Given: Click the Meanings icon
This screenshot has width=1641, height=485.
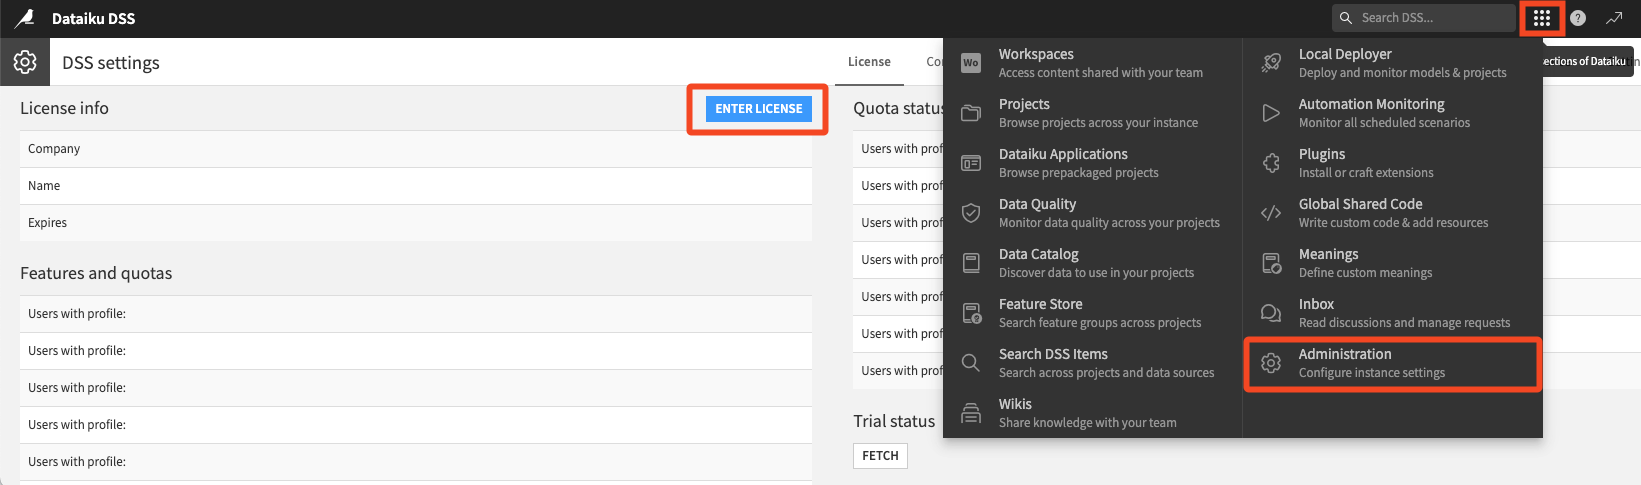Looking at the screenshot, I should click(1271, 263).
